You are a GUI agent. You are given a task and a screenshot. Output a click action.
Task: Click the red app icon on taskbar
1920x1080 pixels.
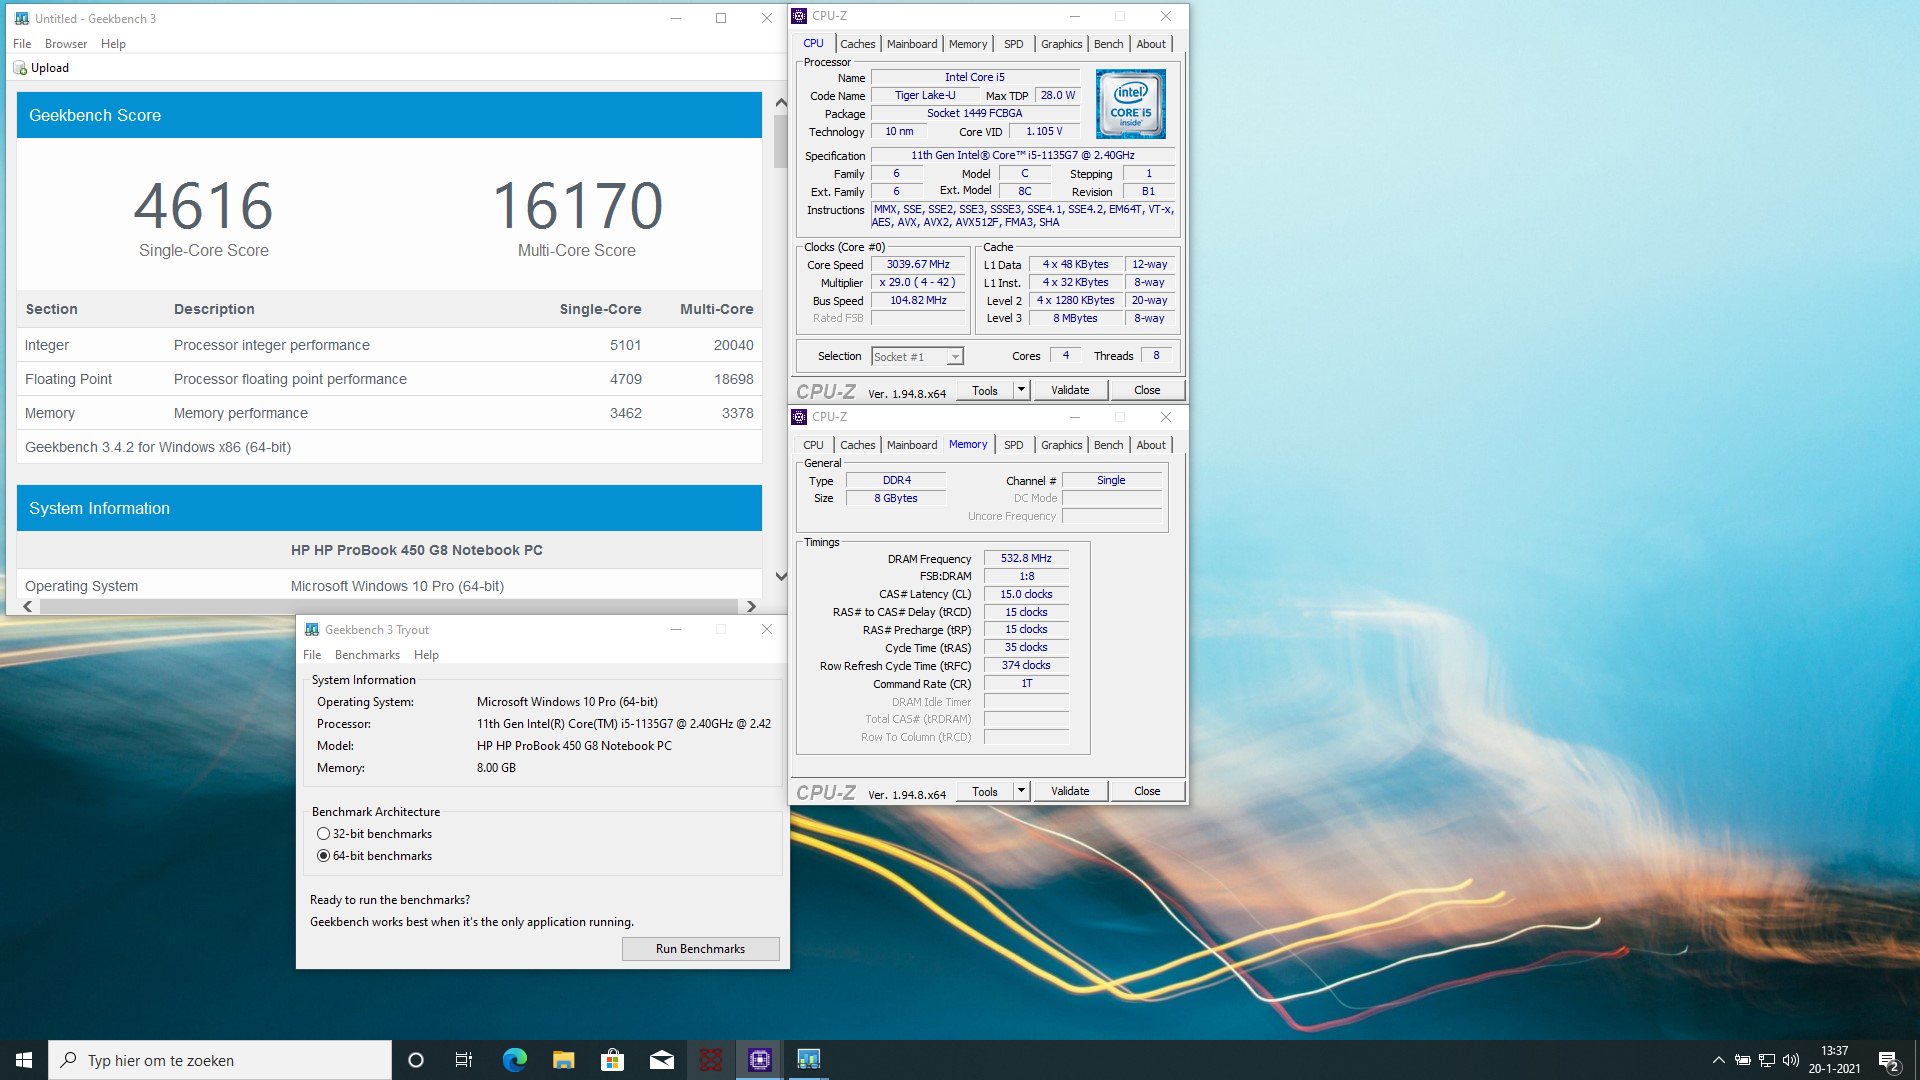710,1060
